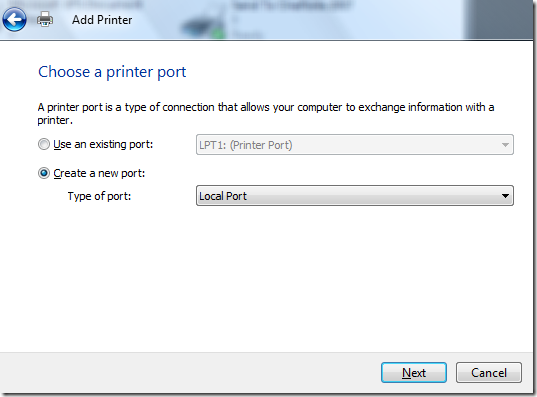Click the printer port description paragraph

pyautogui.click(x=265, y=113)
